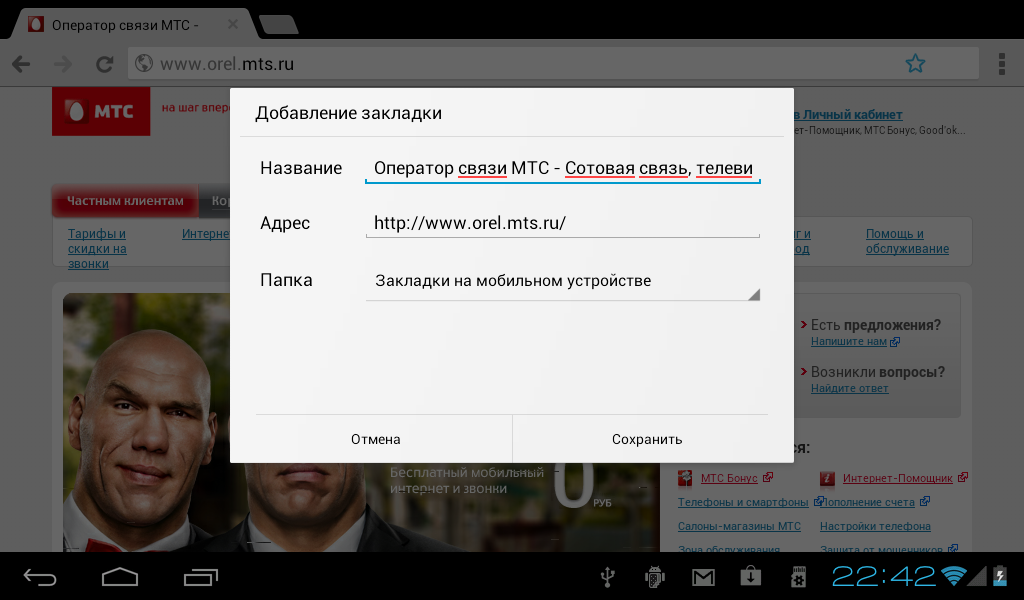
Task: Open a new browser tab
Action: (x=279, y=25)
